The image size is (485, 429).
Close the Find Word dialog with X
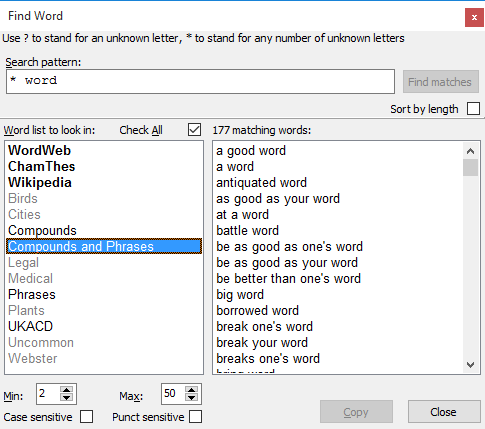coord(474,17)
